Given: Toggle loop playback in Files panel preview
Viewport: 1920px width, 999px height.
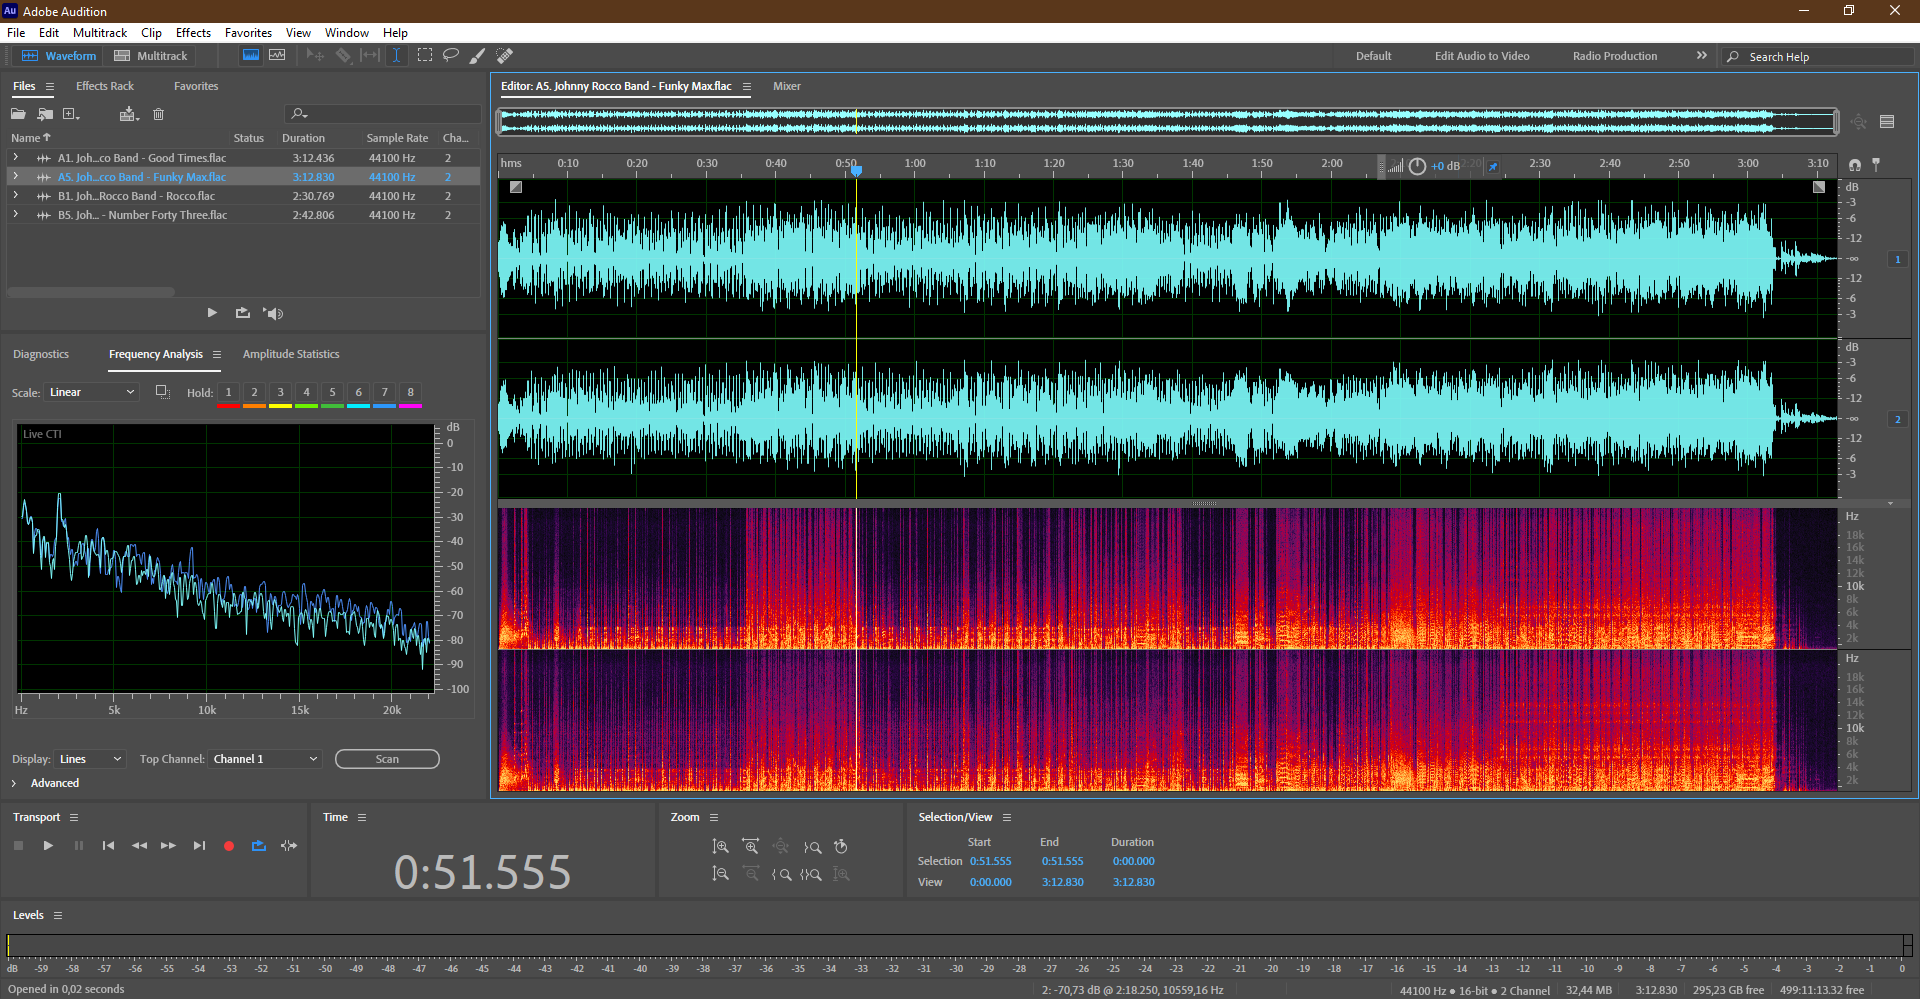Looking at the screenshot, I should click(x=243, y=313).
